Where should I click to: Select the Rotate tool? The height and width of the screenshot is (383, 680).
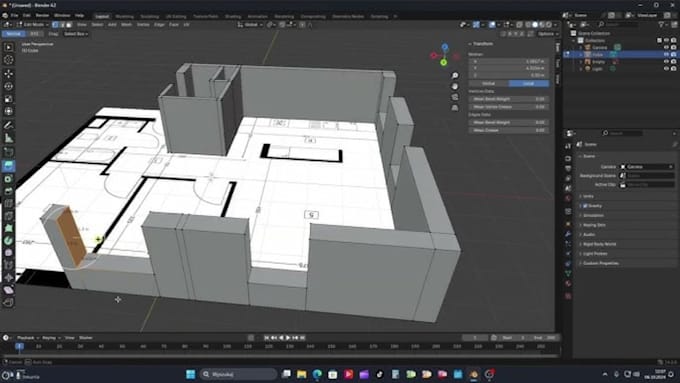point(9,86)
